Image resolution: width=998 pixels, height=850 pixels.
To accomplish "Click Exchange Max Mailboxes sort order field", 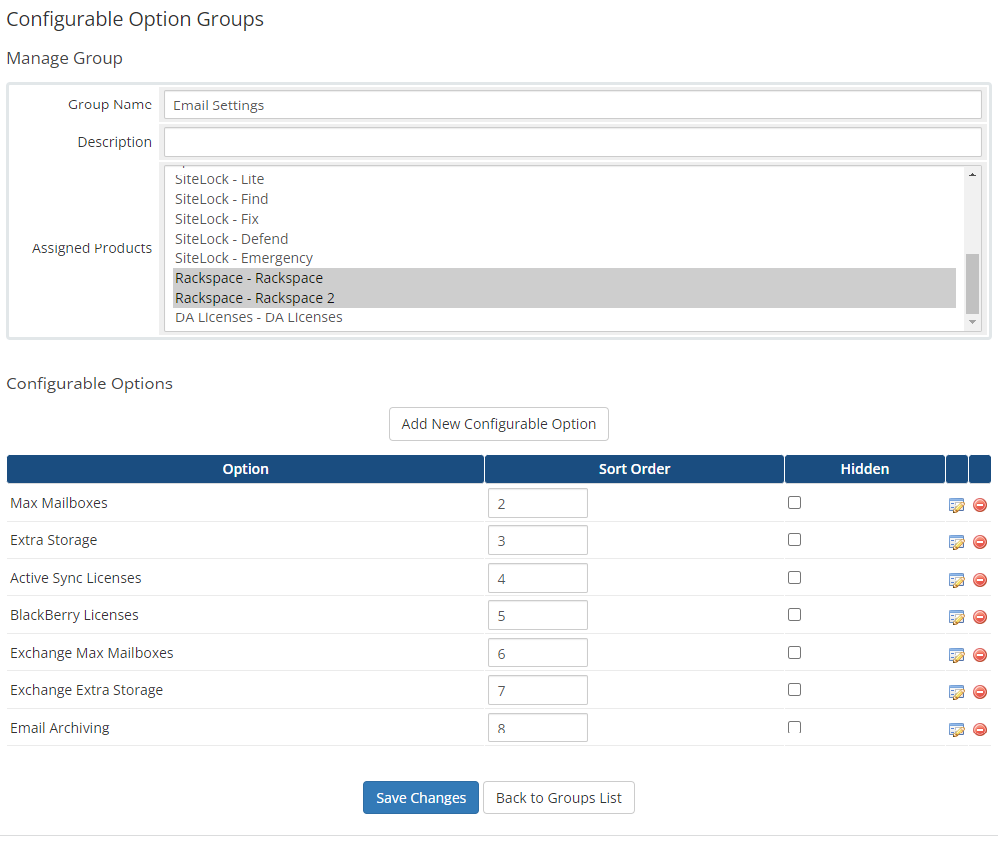I will tap(538, 653).
